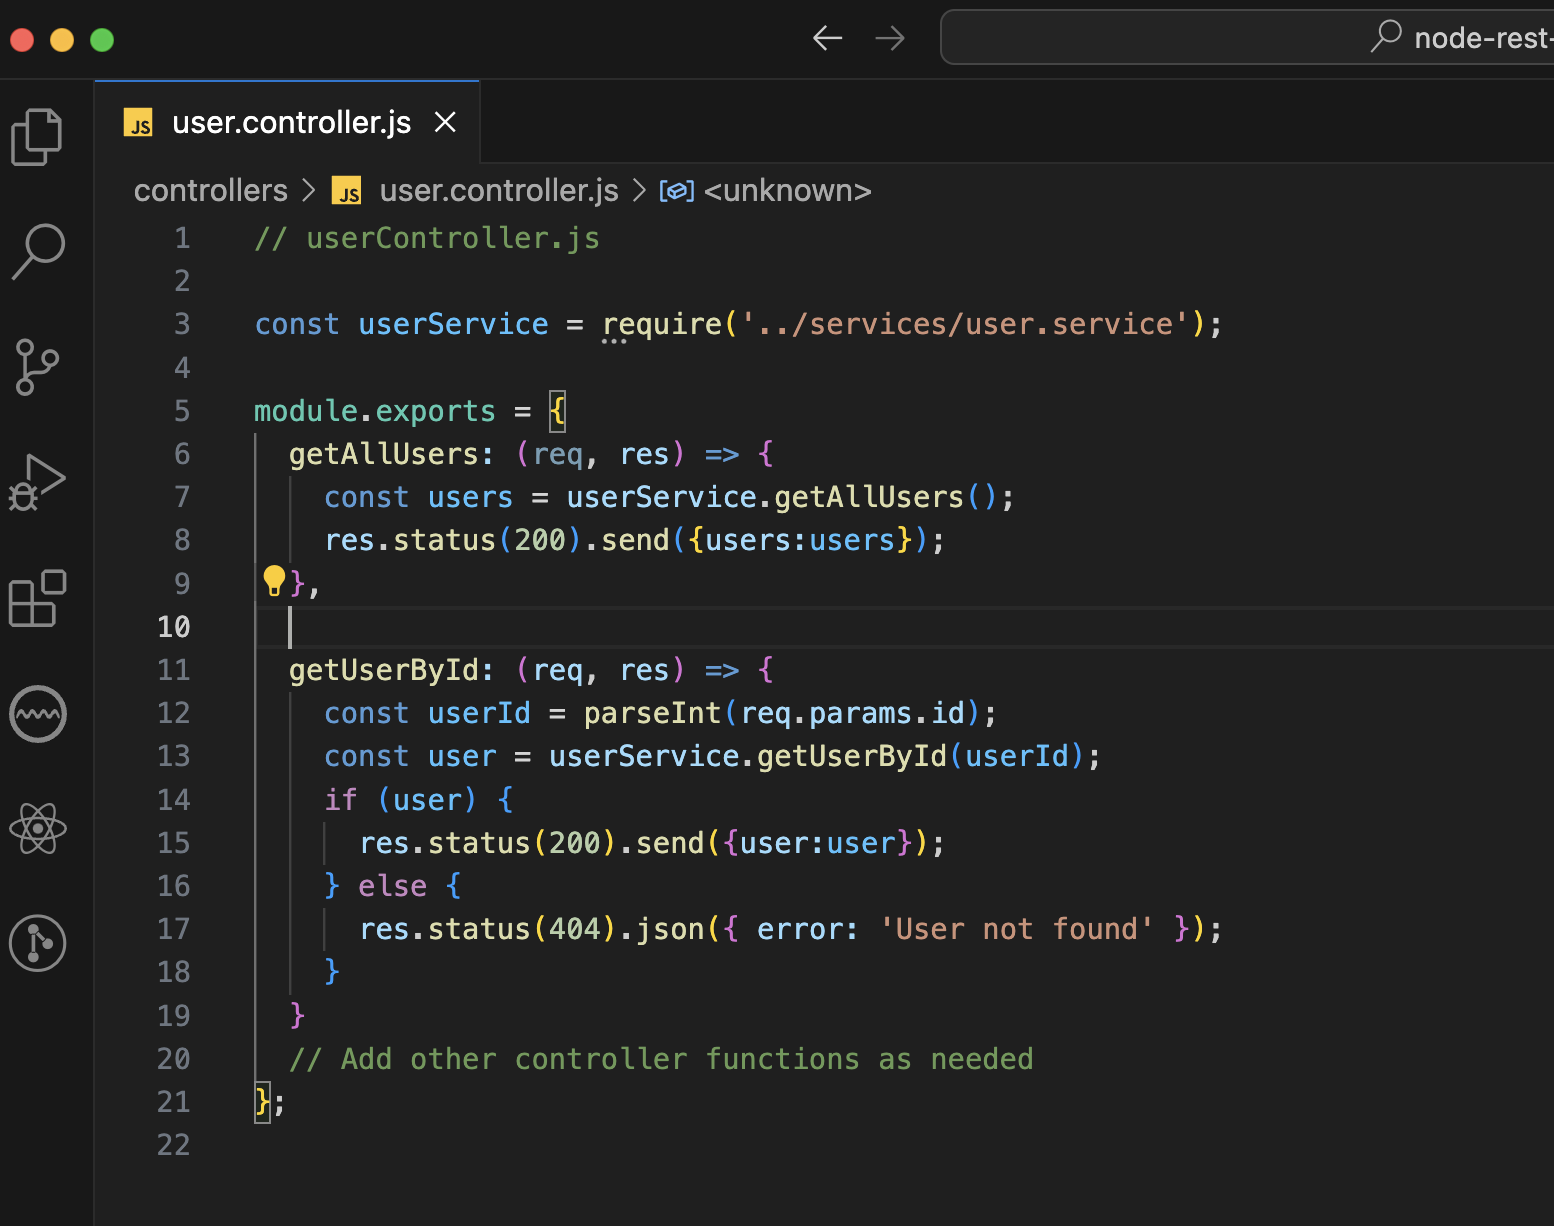Open the Git graph circle icon
Viewport: 1554px width, 1226px height.
38,943
